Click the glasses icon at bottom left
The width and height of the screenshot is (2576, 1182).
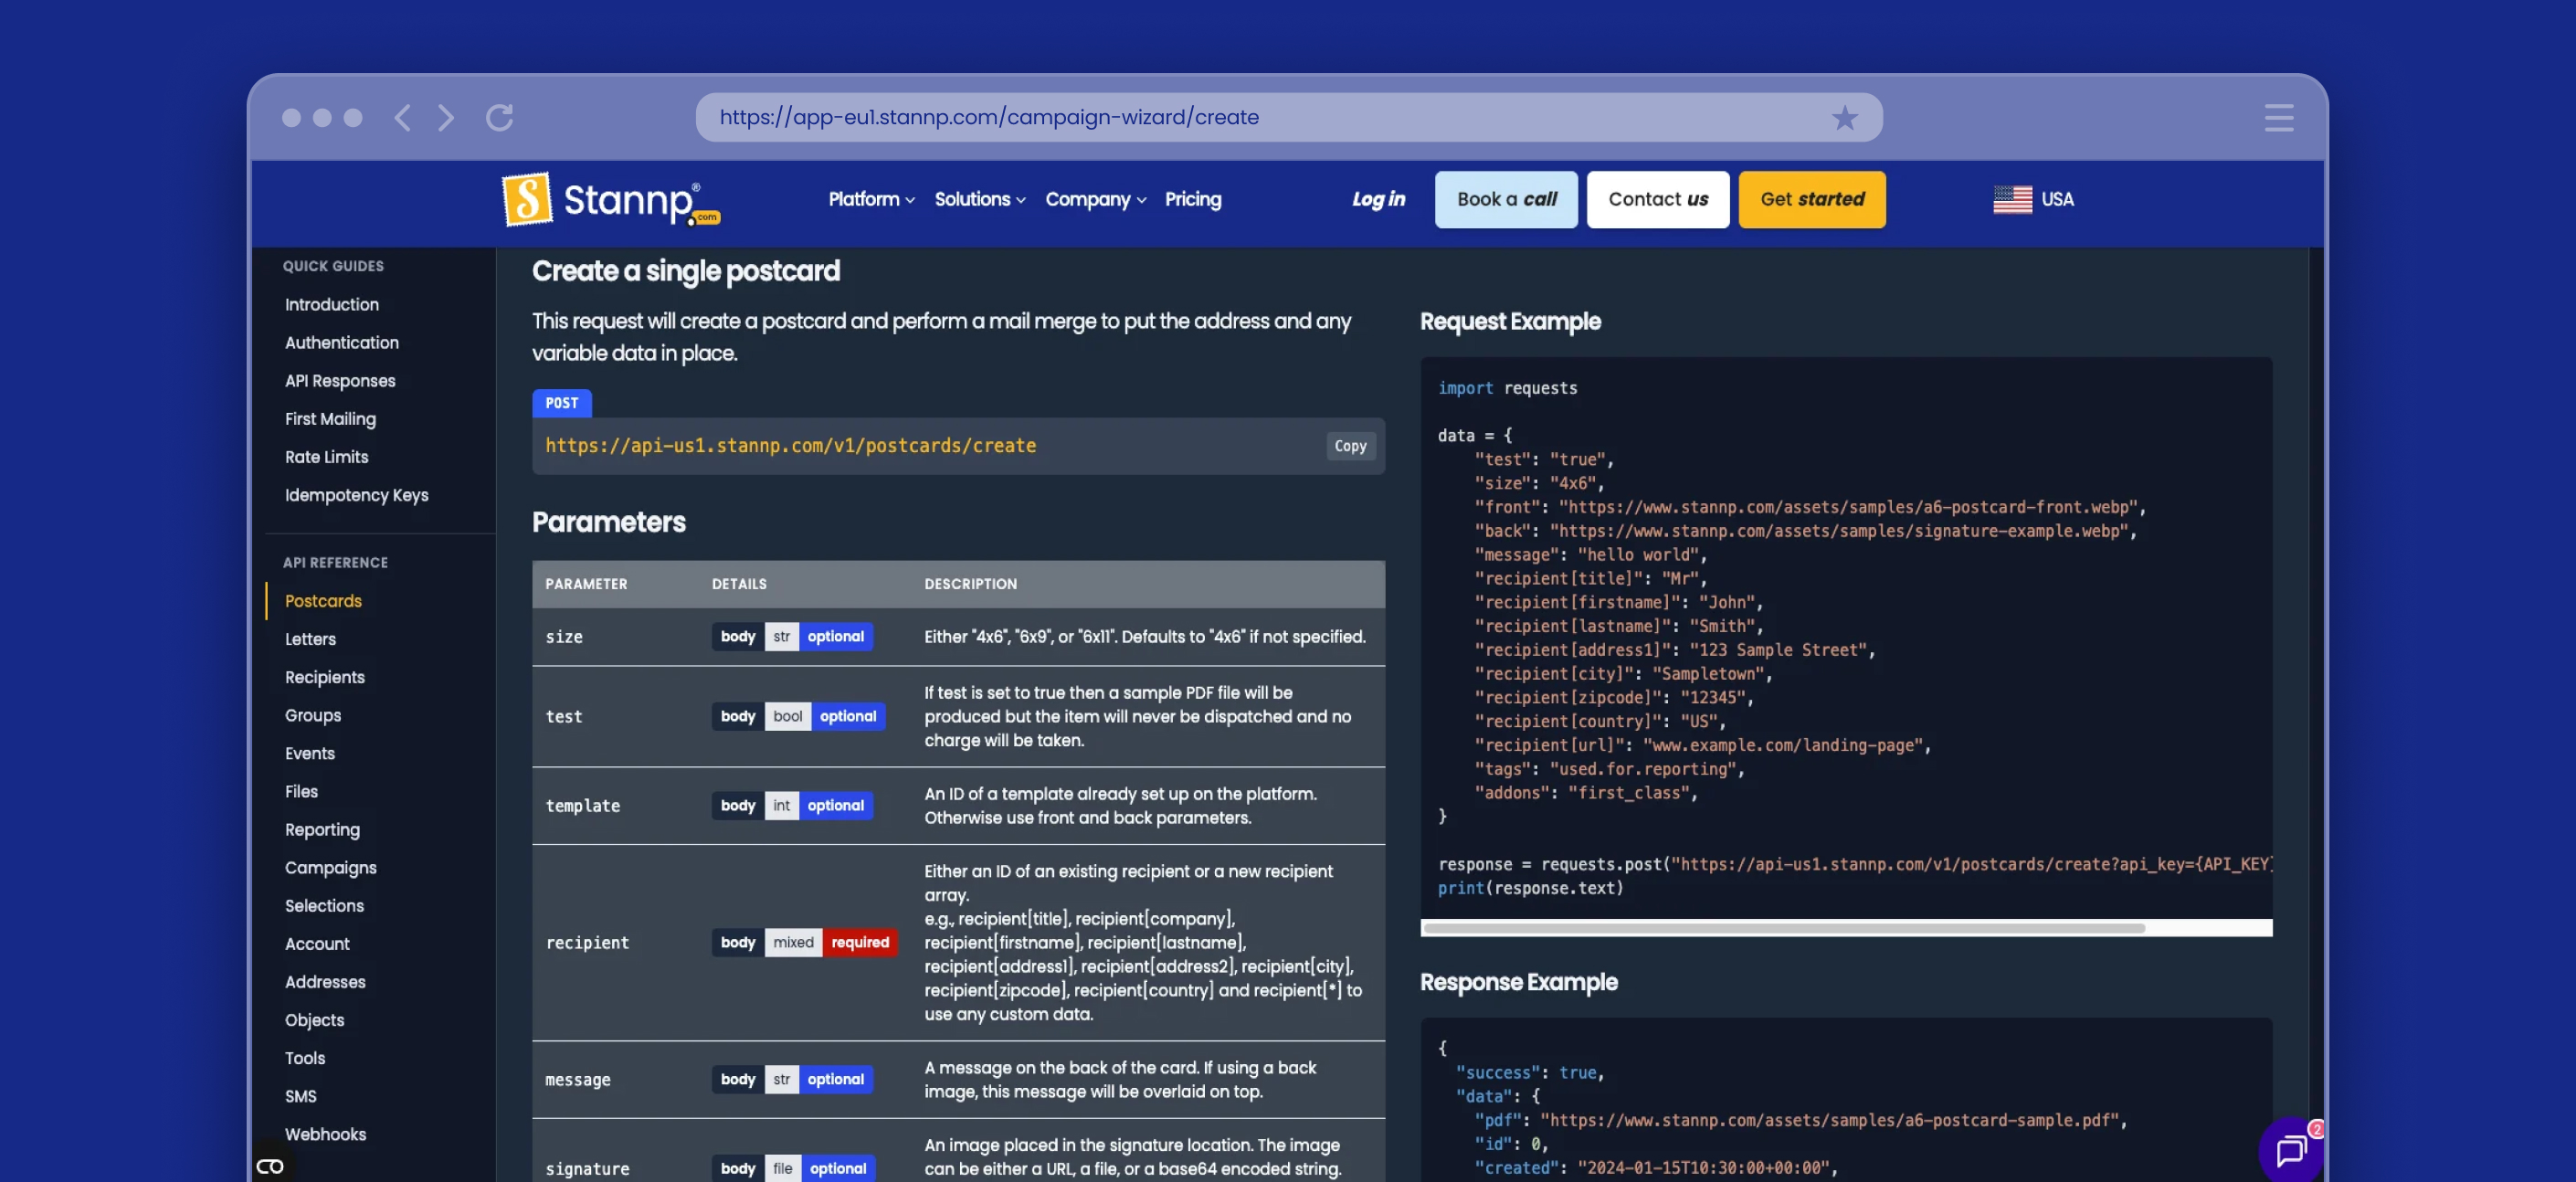[x=270, y=1166]
